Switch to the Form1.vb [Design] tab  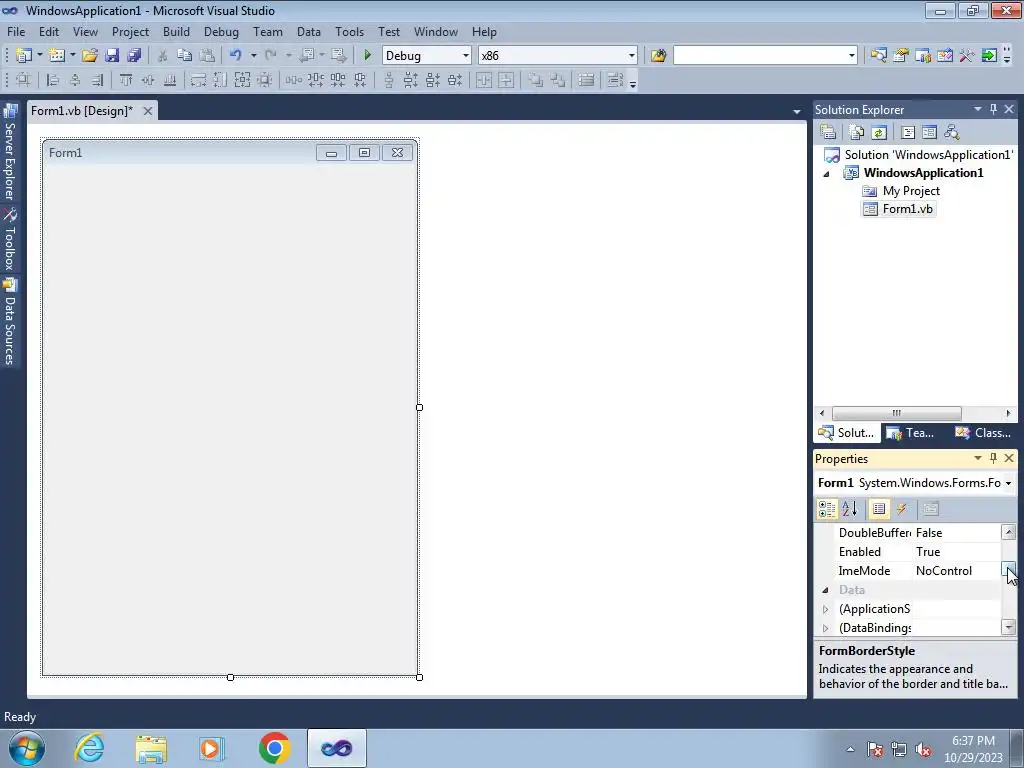(82, 111)
